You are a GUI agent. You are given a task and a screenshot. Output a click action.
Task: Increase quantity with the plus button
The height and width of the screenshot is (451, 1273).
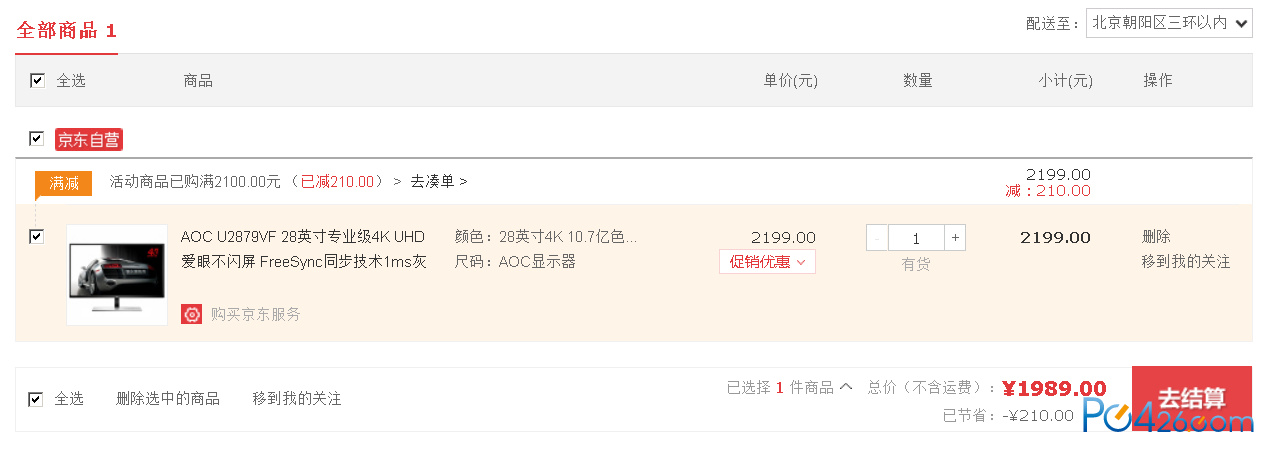pyautogui.click(x=956, y=238)
